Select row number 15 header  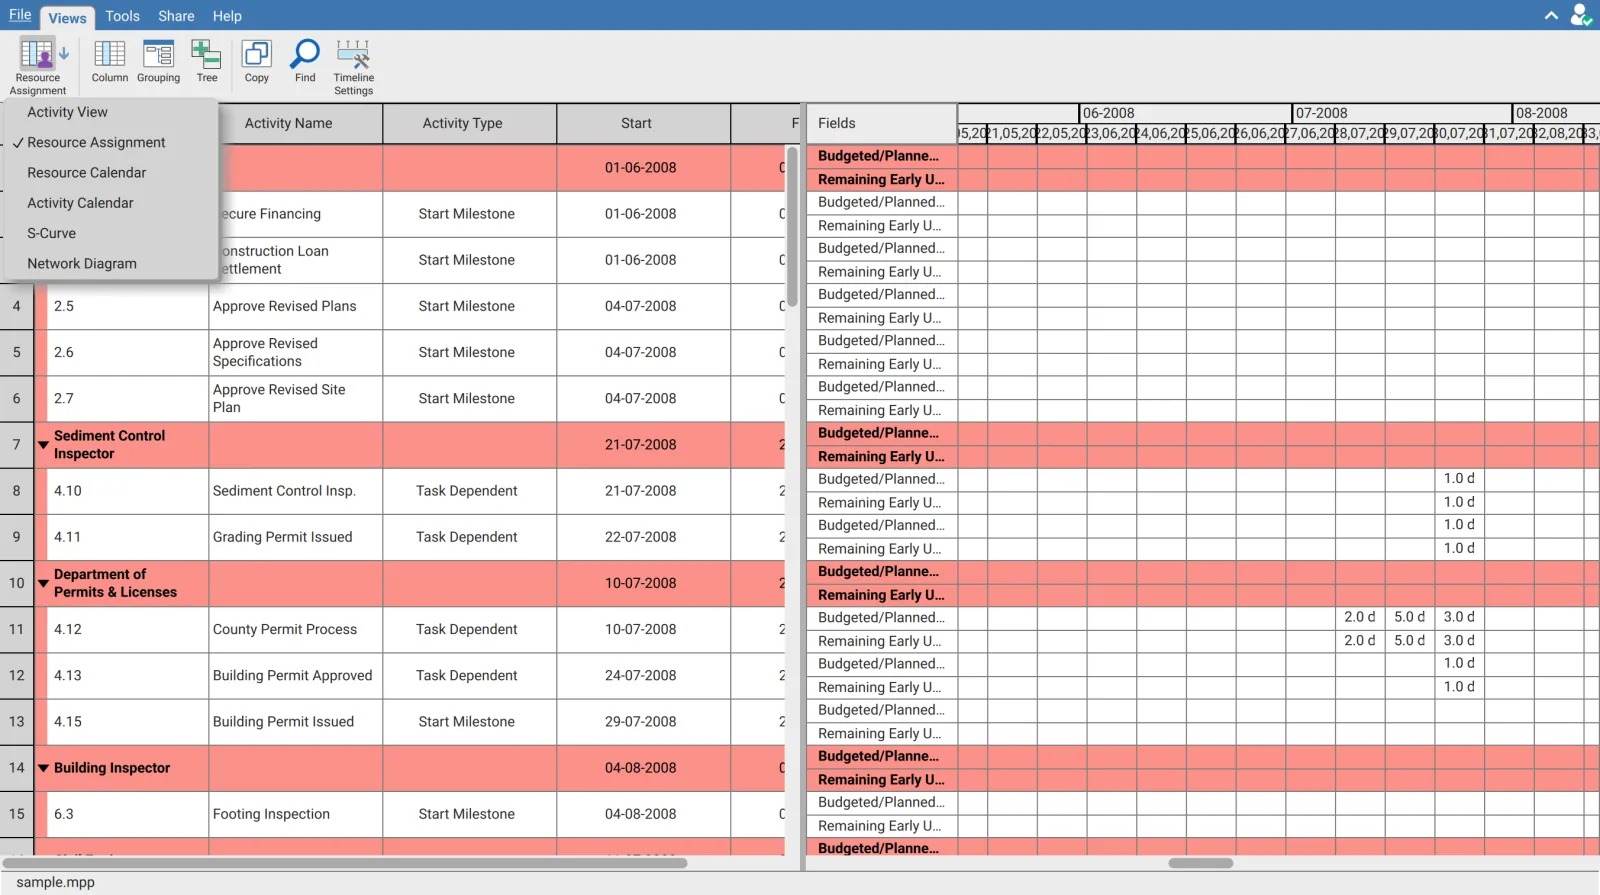pyautogui.click(x=16, y=814)
